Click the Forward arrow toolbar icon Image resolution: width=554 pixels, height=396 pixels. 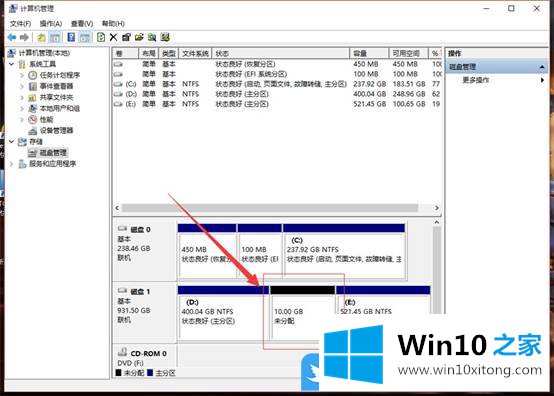tap(24, 37)
